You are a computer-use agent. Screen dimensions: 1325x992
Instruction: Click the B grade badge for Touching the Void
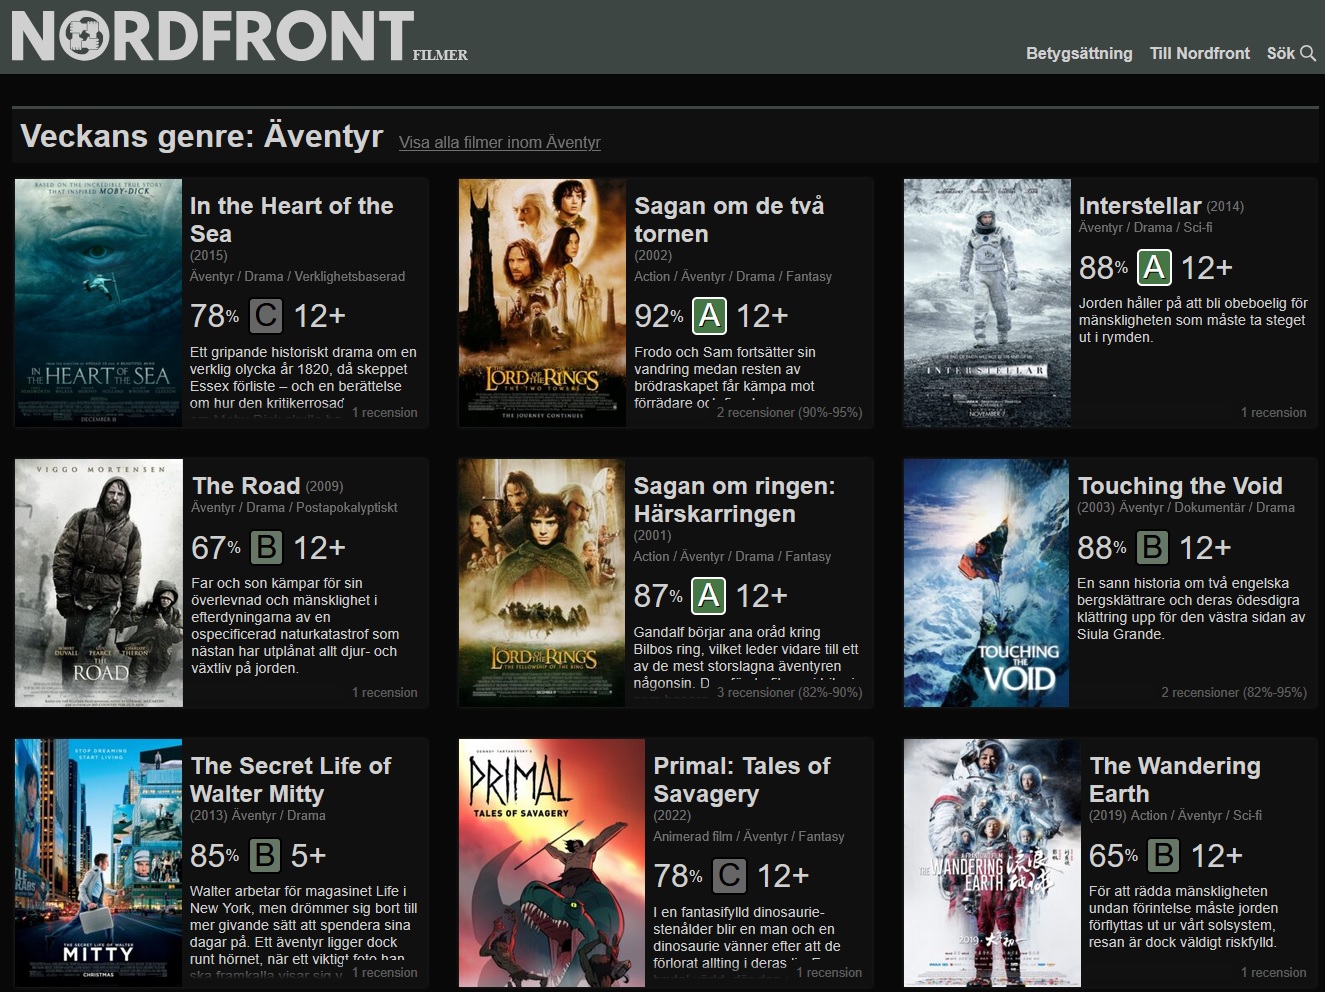1152,547
